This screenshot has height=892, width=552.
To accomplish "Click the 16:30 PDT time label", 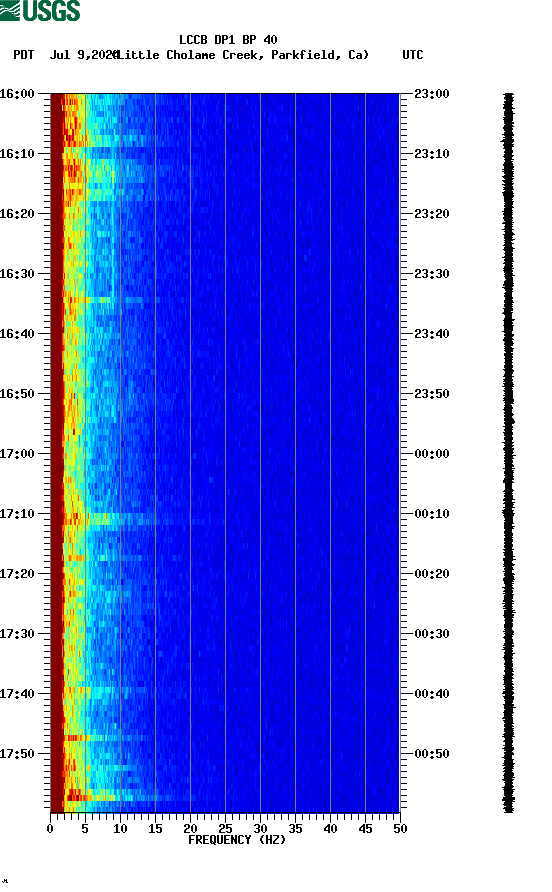I will 17,274.
